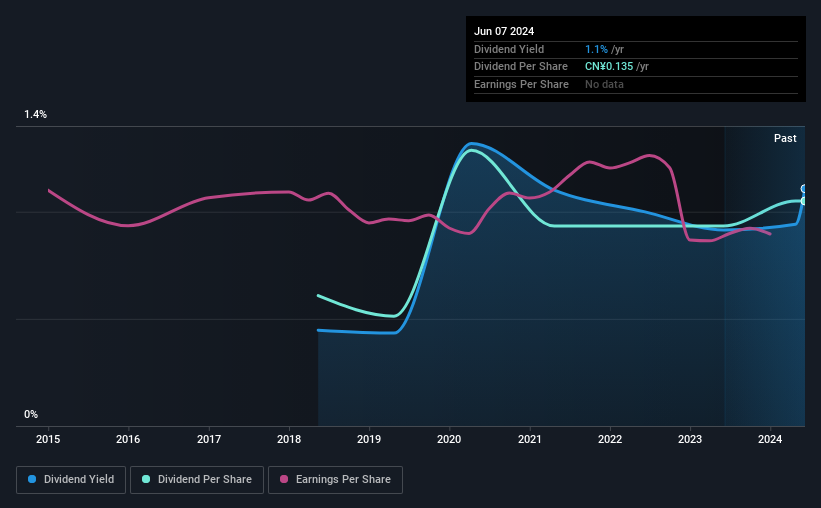821x508 pixels.
Task: Click the teal Dividend Per Share dot
Action: (146, 479)
